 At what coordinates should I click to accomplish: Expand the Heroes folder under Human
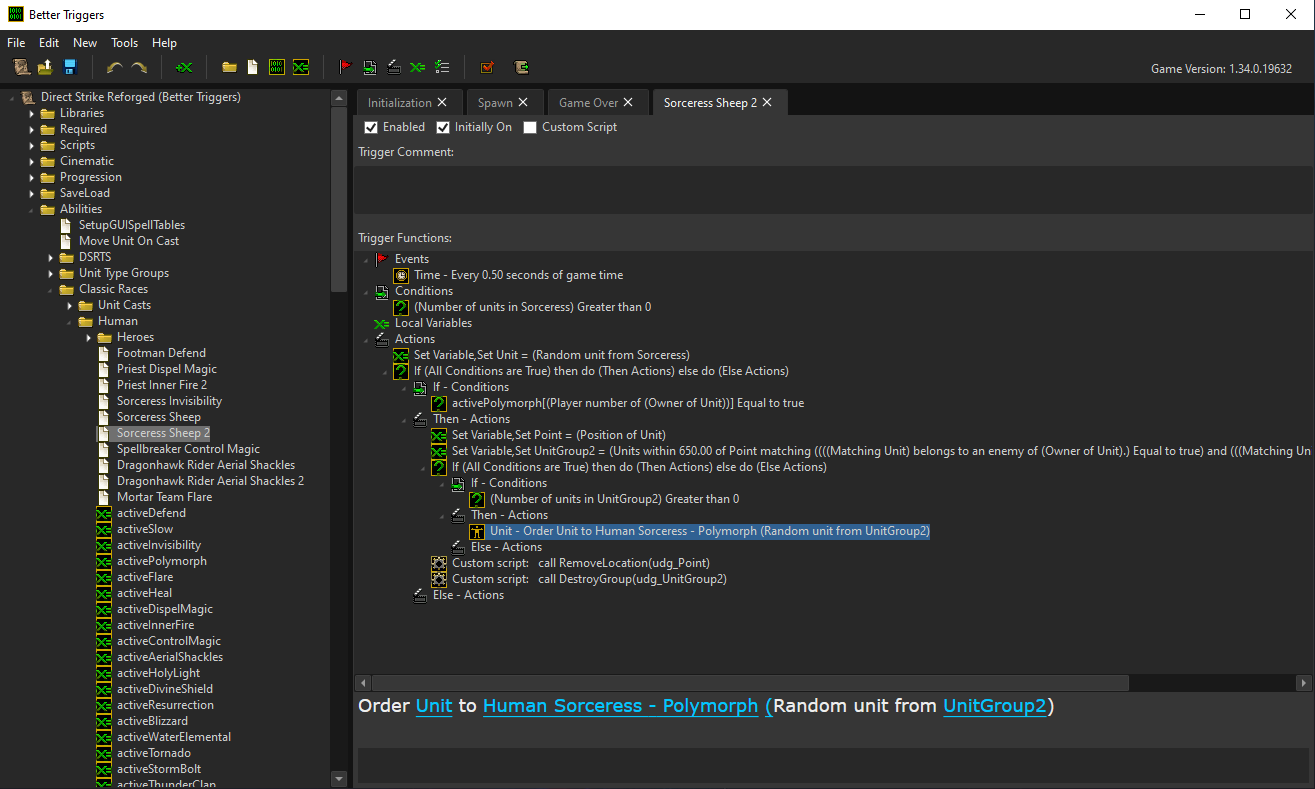[x=89, y=337]
